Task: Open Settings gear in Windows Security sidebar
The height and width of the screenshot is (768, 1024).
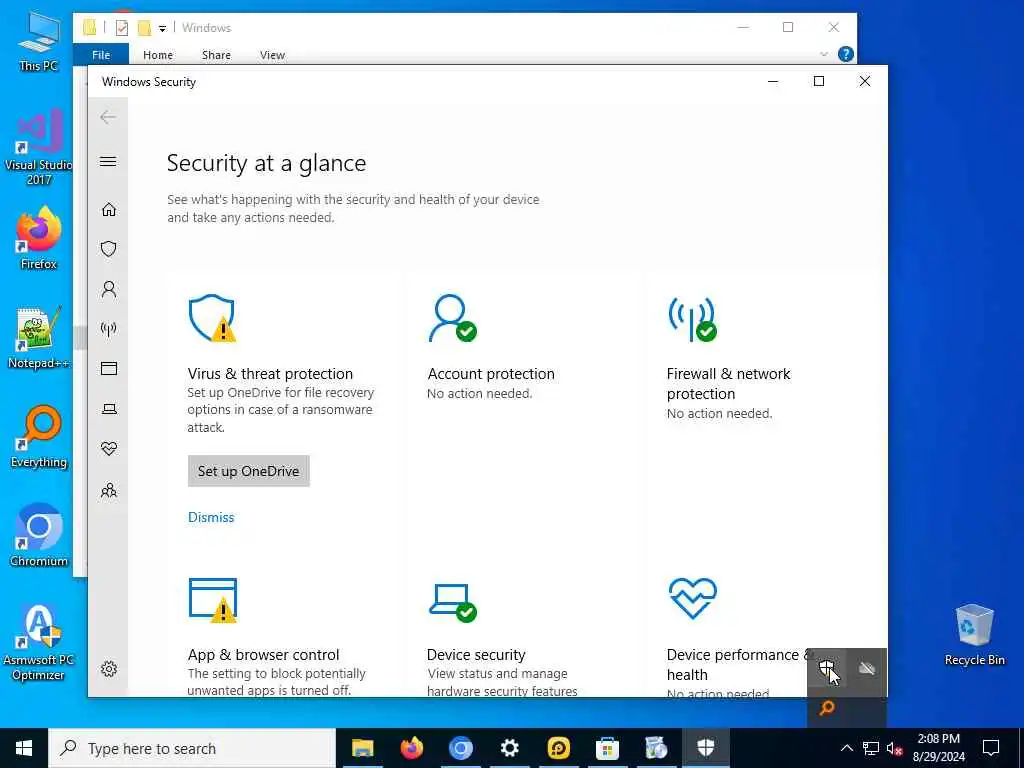Action: pos(108,669)
